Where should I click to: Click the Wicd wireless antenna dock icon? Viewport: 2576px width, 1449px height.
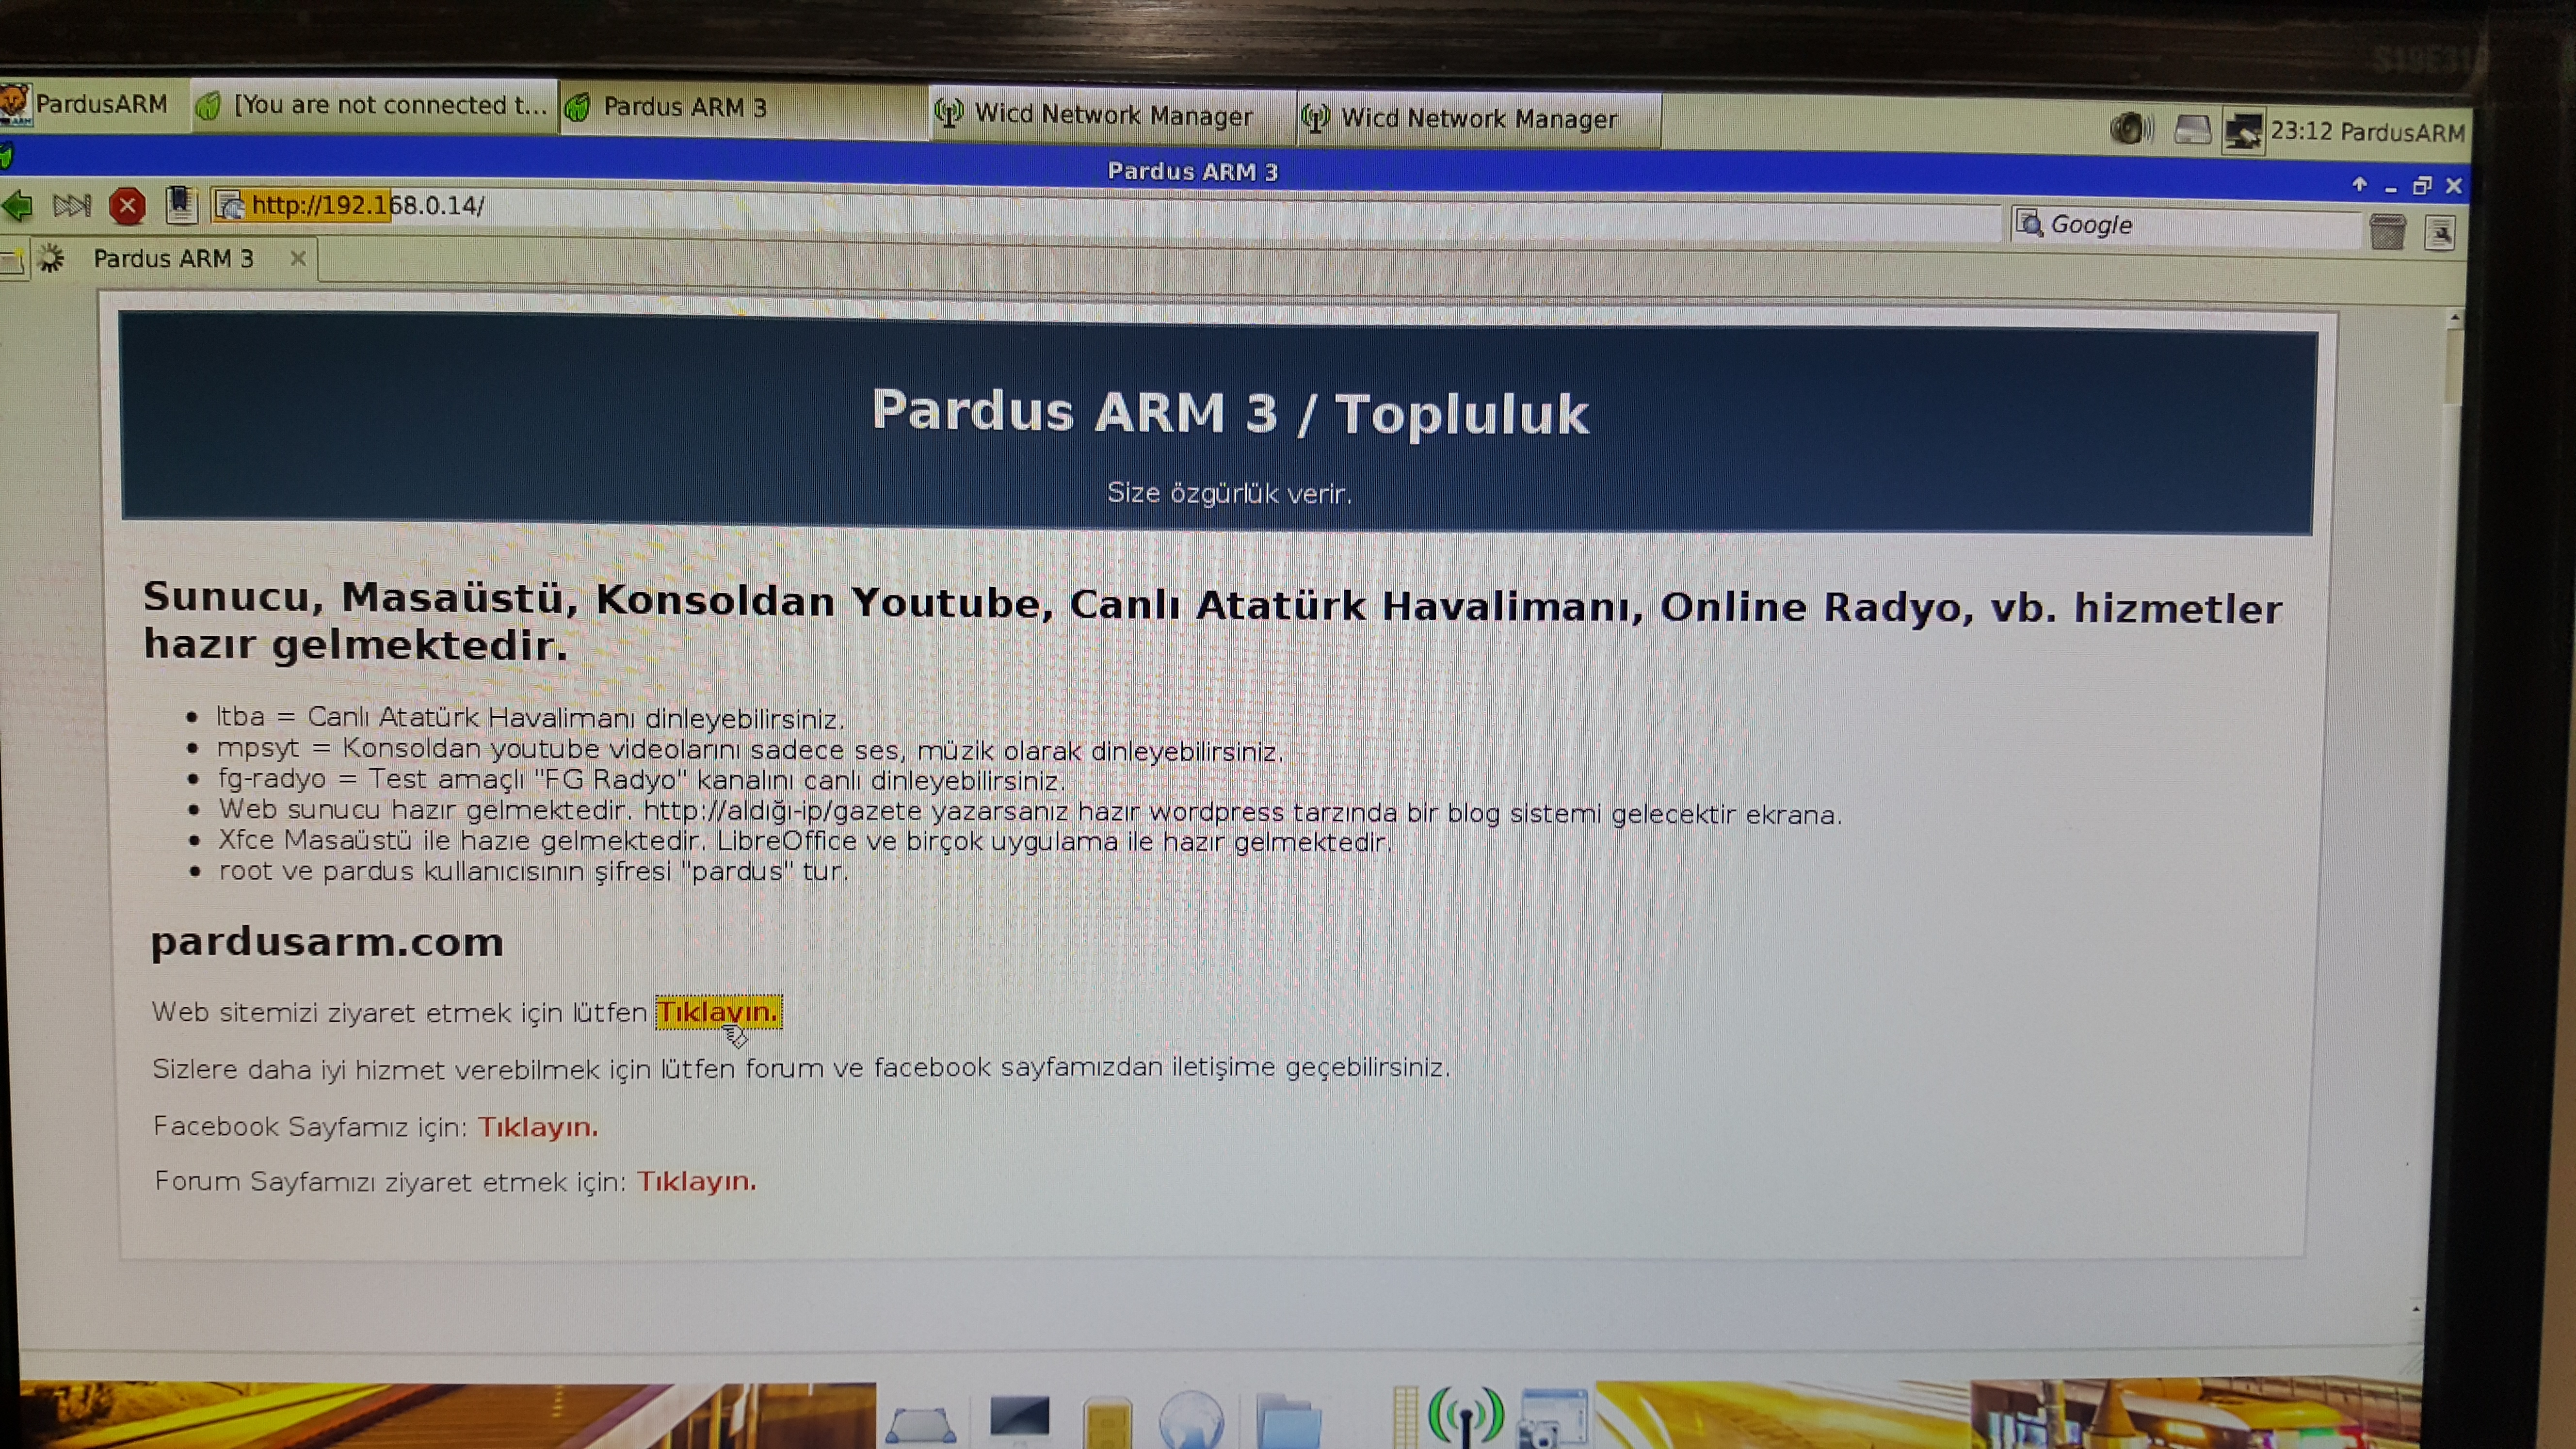tap(1465, 1417)
